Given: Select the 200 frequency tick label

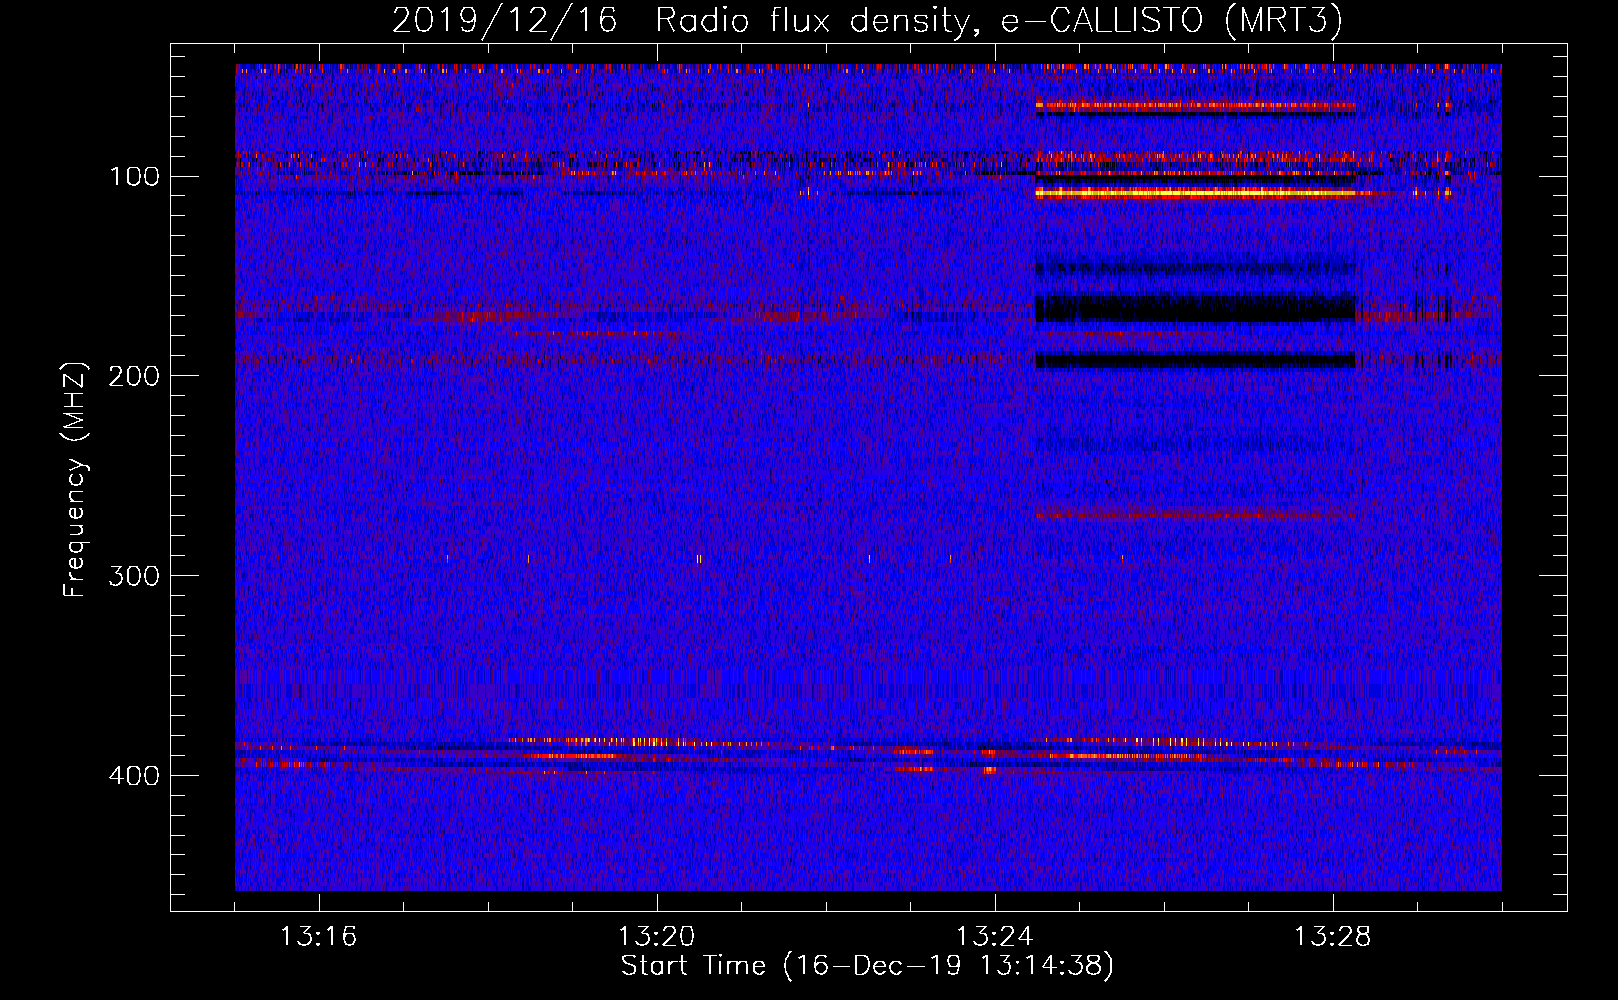Looking at the screenshot, I should pos(135,376).
